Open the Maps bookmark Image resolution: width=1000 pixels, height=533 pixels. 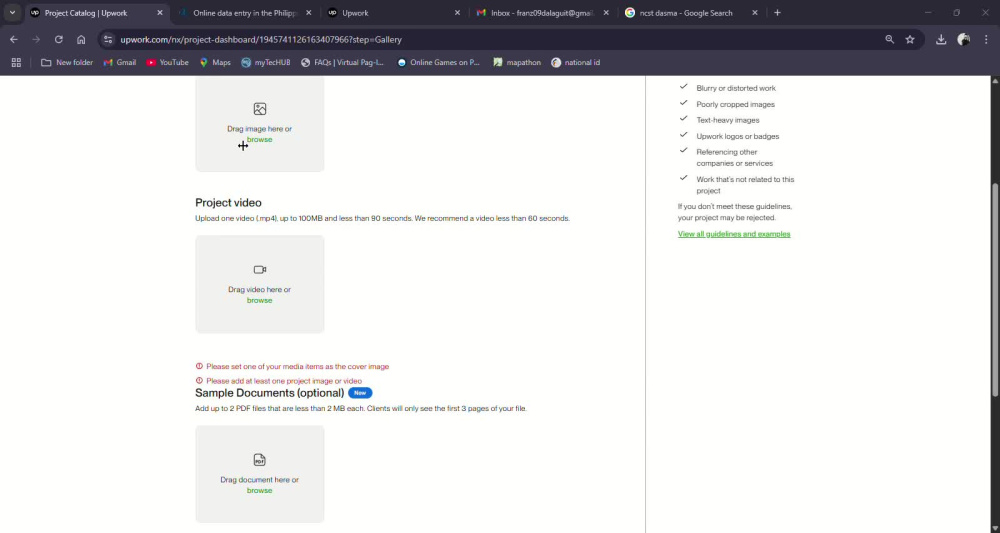(x=215, y=62)
